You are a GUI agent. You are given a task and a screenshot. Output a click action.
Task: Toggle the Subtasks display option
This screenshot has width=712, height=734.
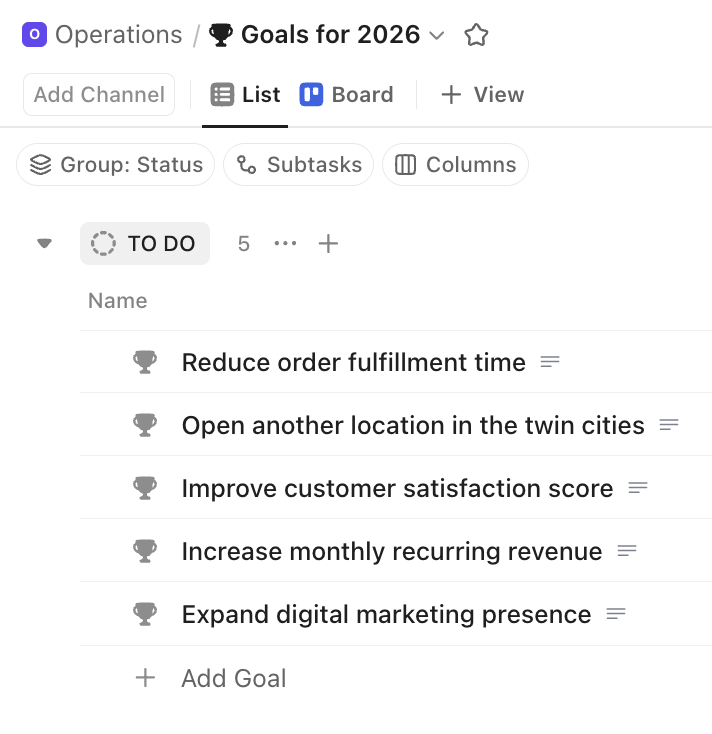click(x=299, y=165)
